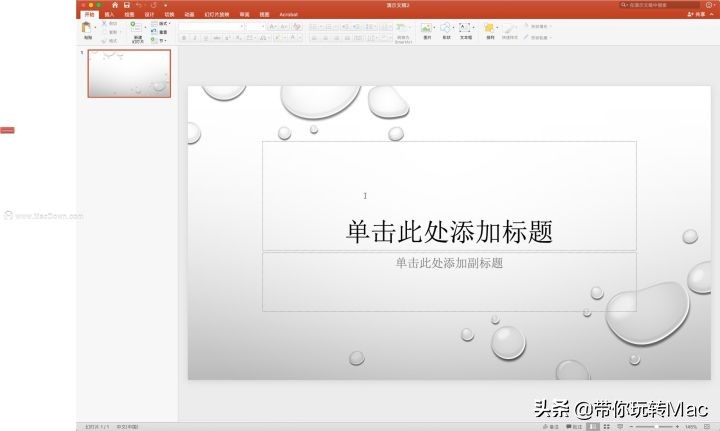
Task: Toggle Italic formatting
Action: (195, 38)
